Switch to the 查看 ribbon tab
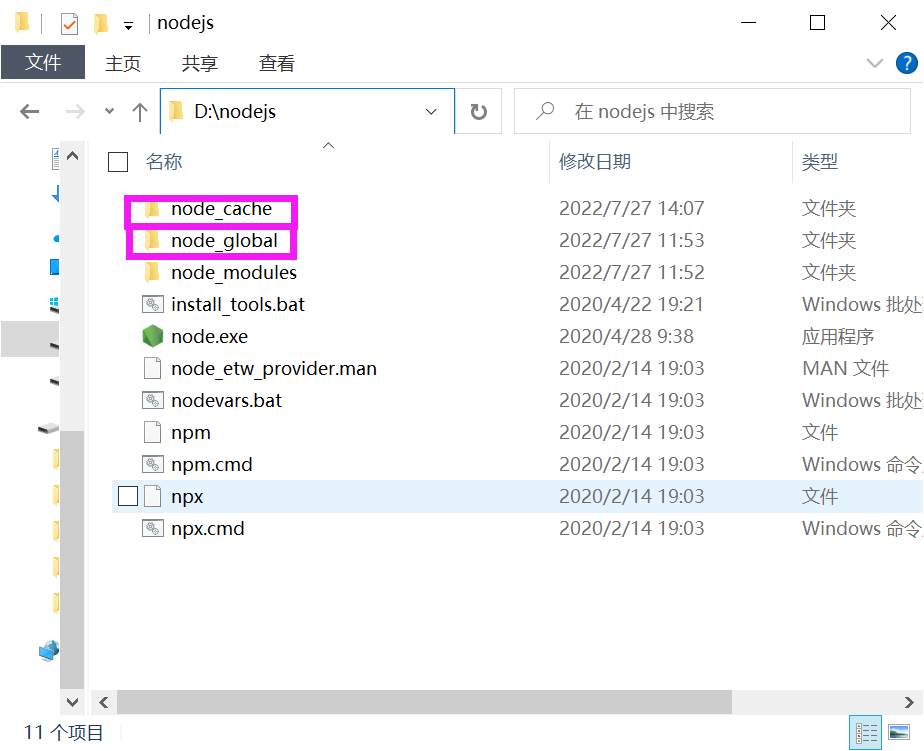This screenshot has width=924, height=751. click(x=276, y=63)
